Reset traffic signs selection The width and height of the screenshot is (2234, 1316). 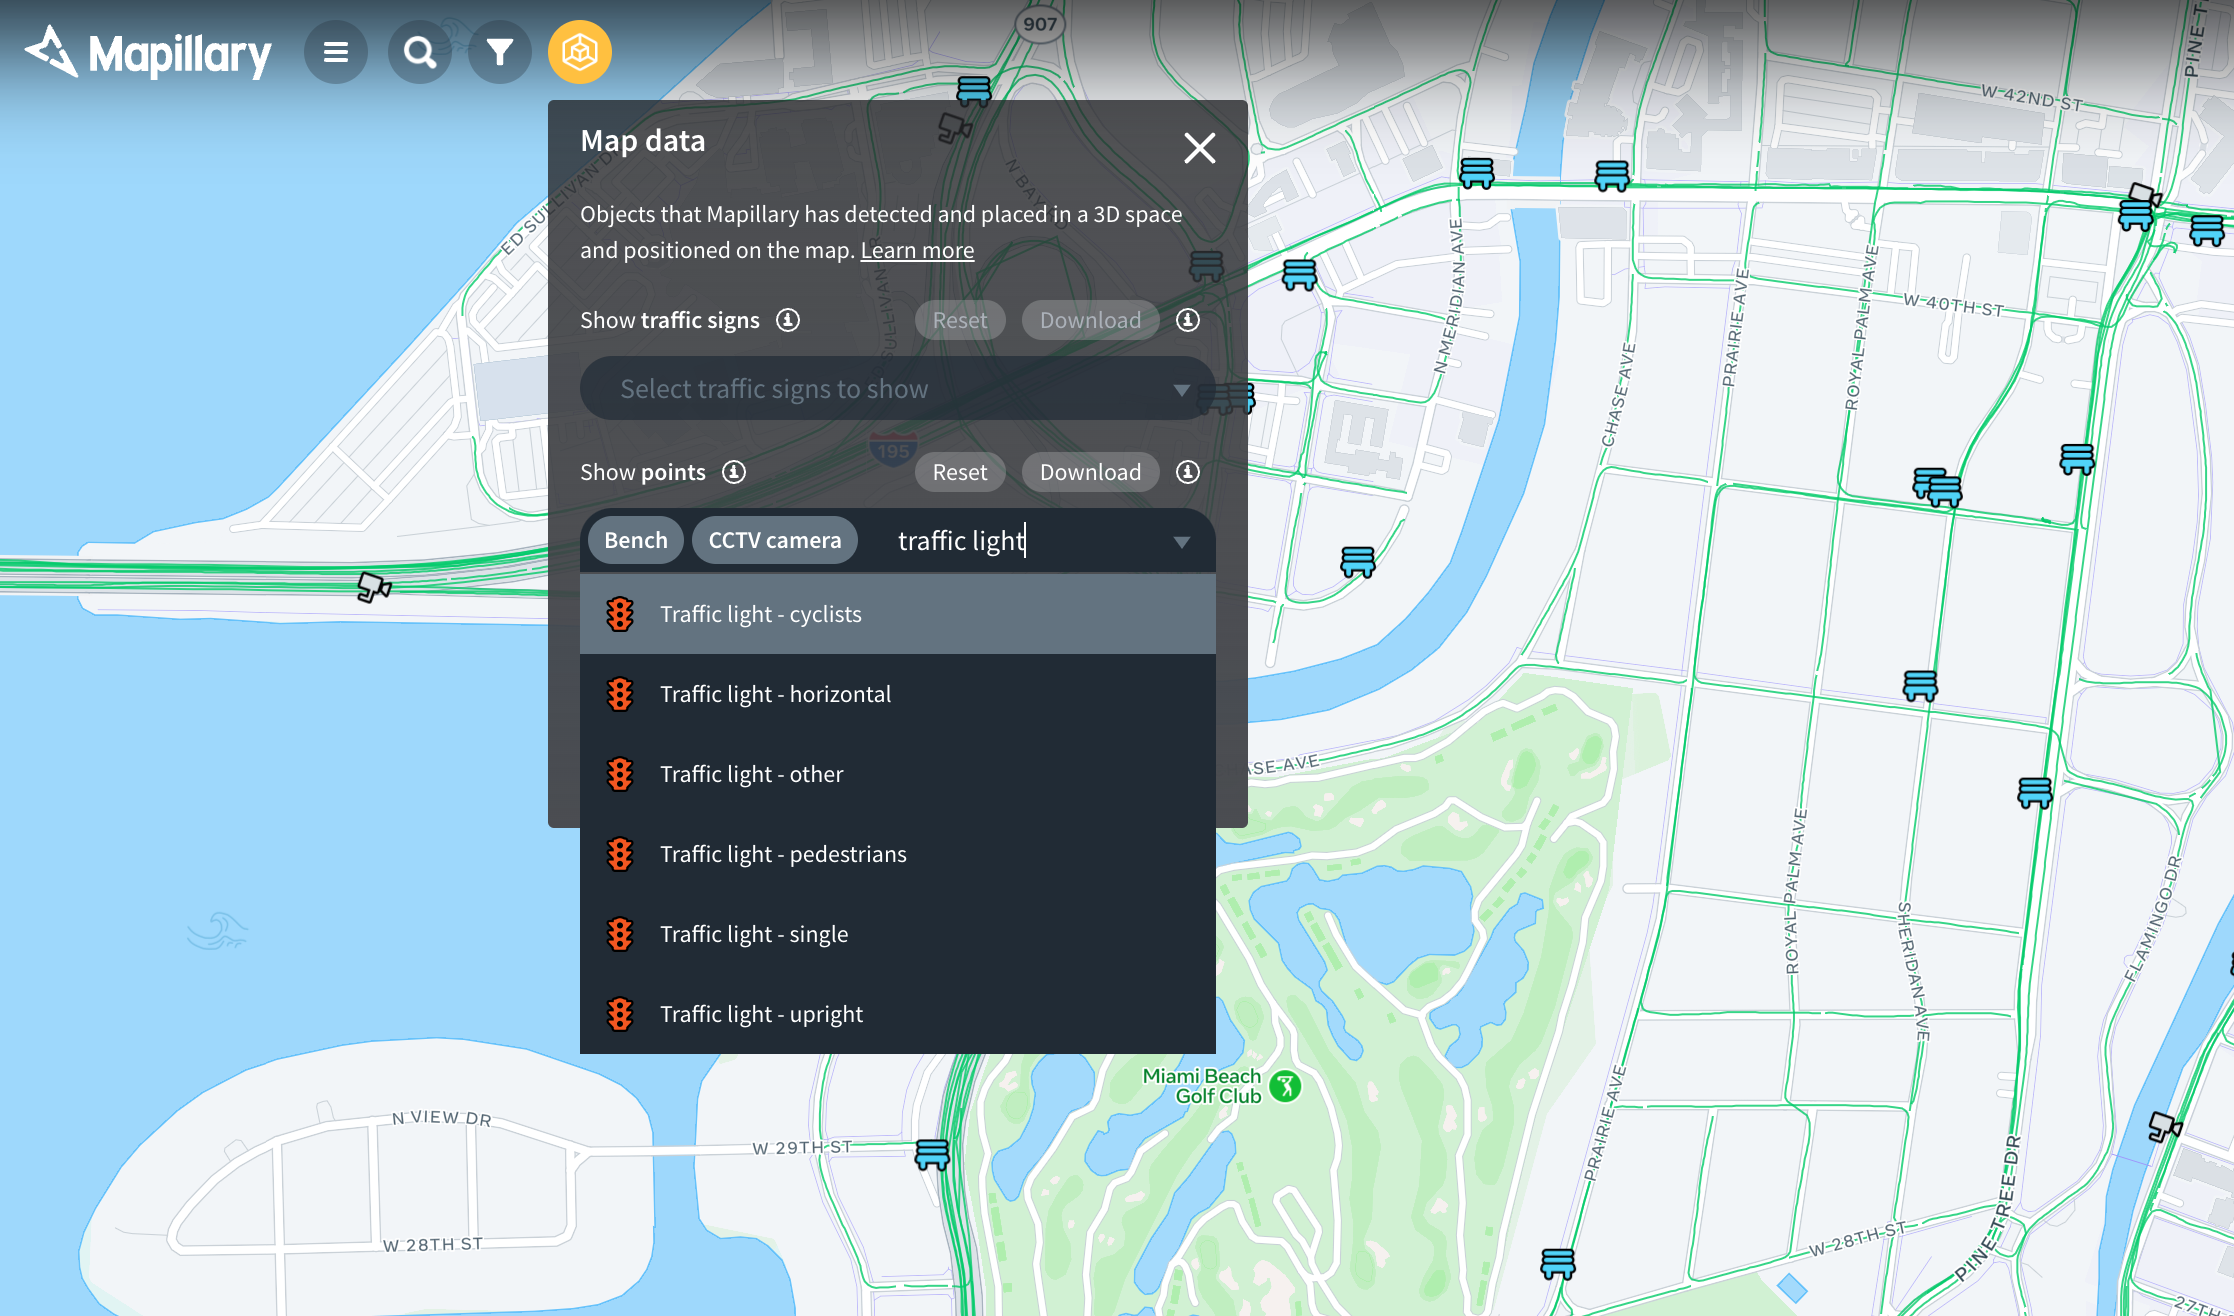tap(960, 320)
